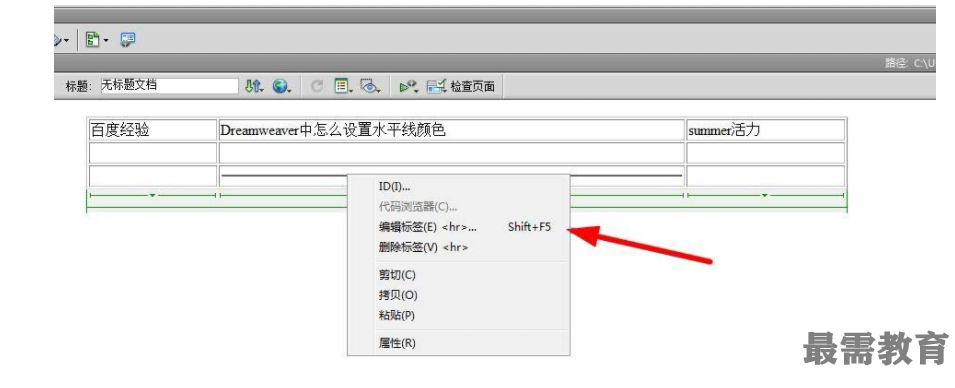Image resolution: width=955 pixels, height=388 pixels.
Task: Click the 检查页面 check page button
Action: coord(461,86)
